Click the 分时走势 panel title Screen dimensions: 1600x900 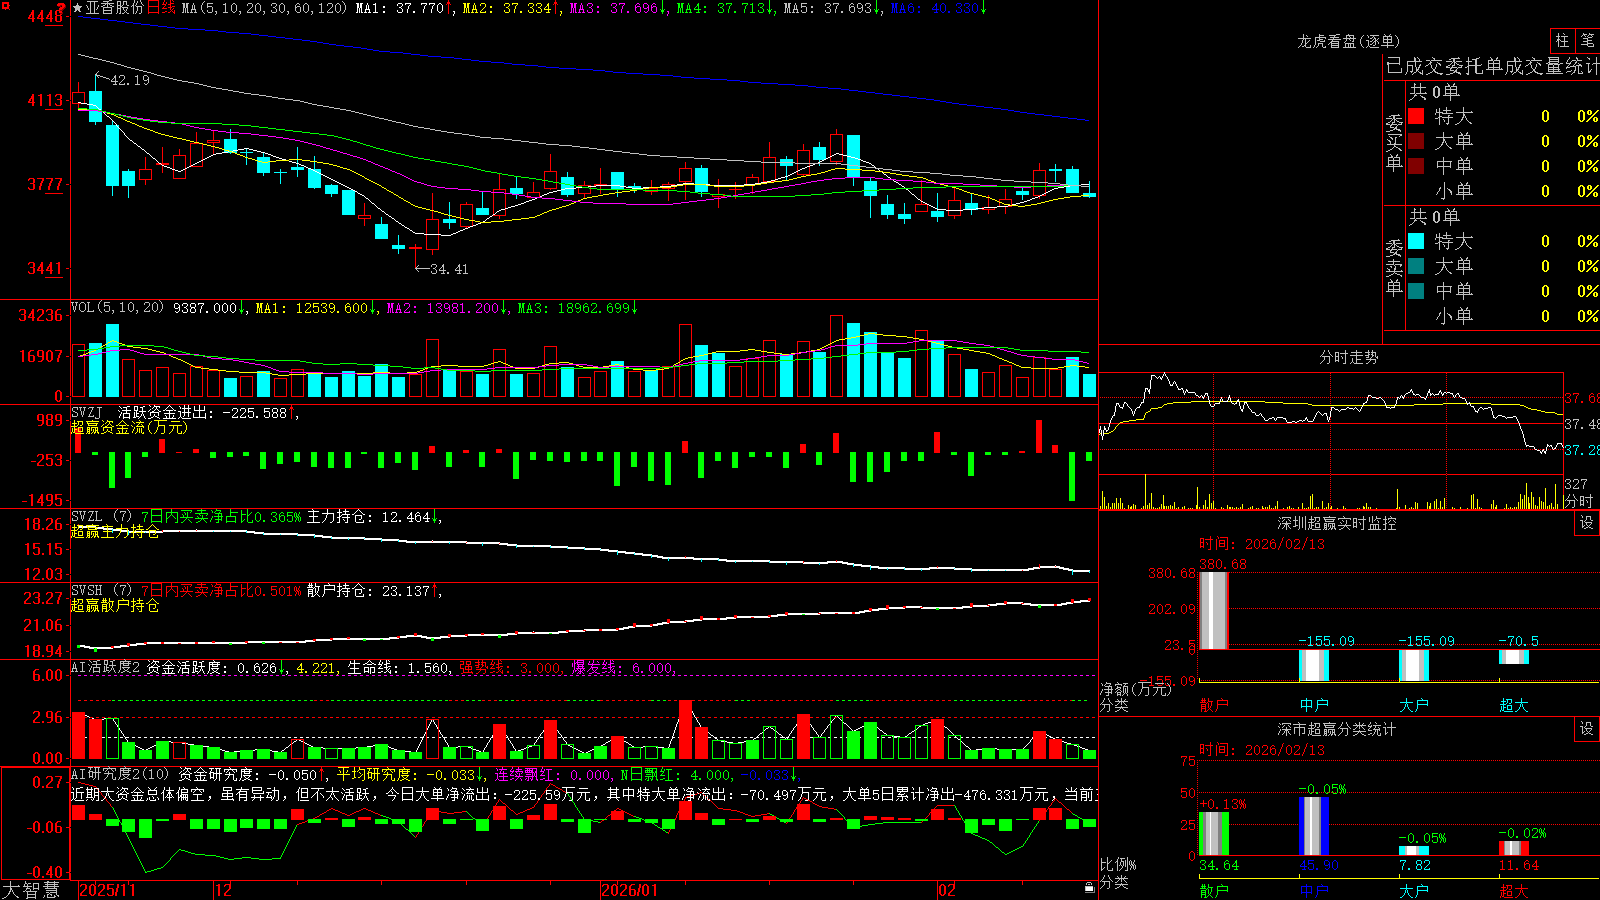coord(1348,357)
